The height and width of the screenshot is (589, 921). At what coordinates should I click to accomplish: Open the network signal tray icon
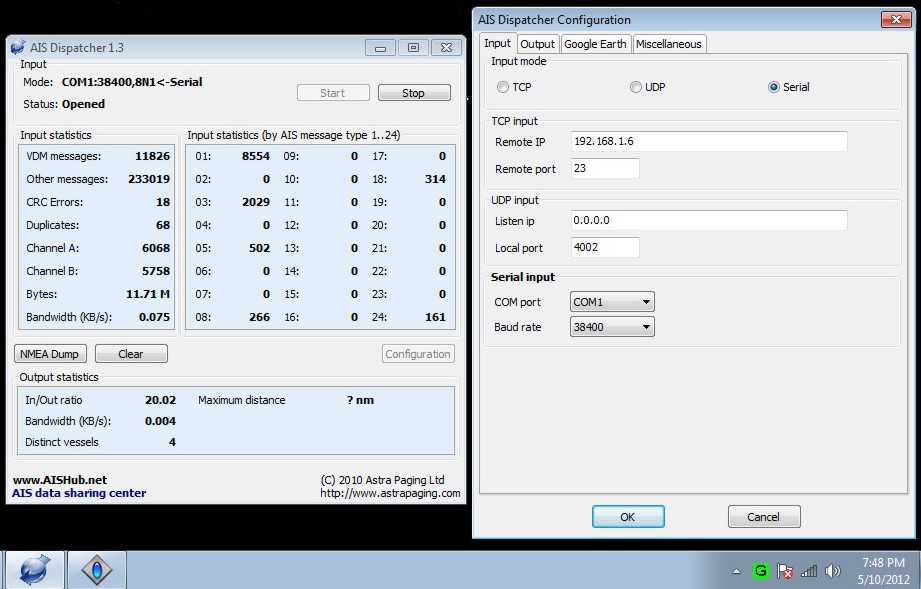[x=809, y=571]
